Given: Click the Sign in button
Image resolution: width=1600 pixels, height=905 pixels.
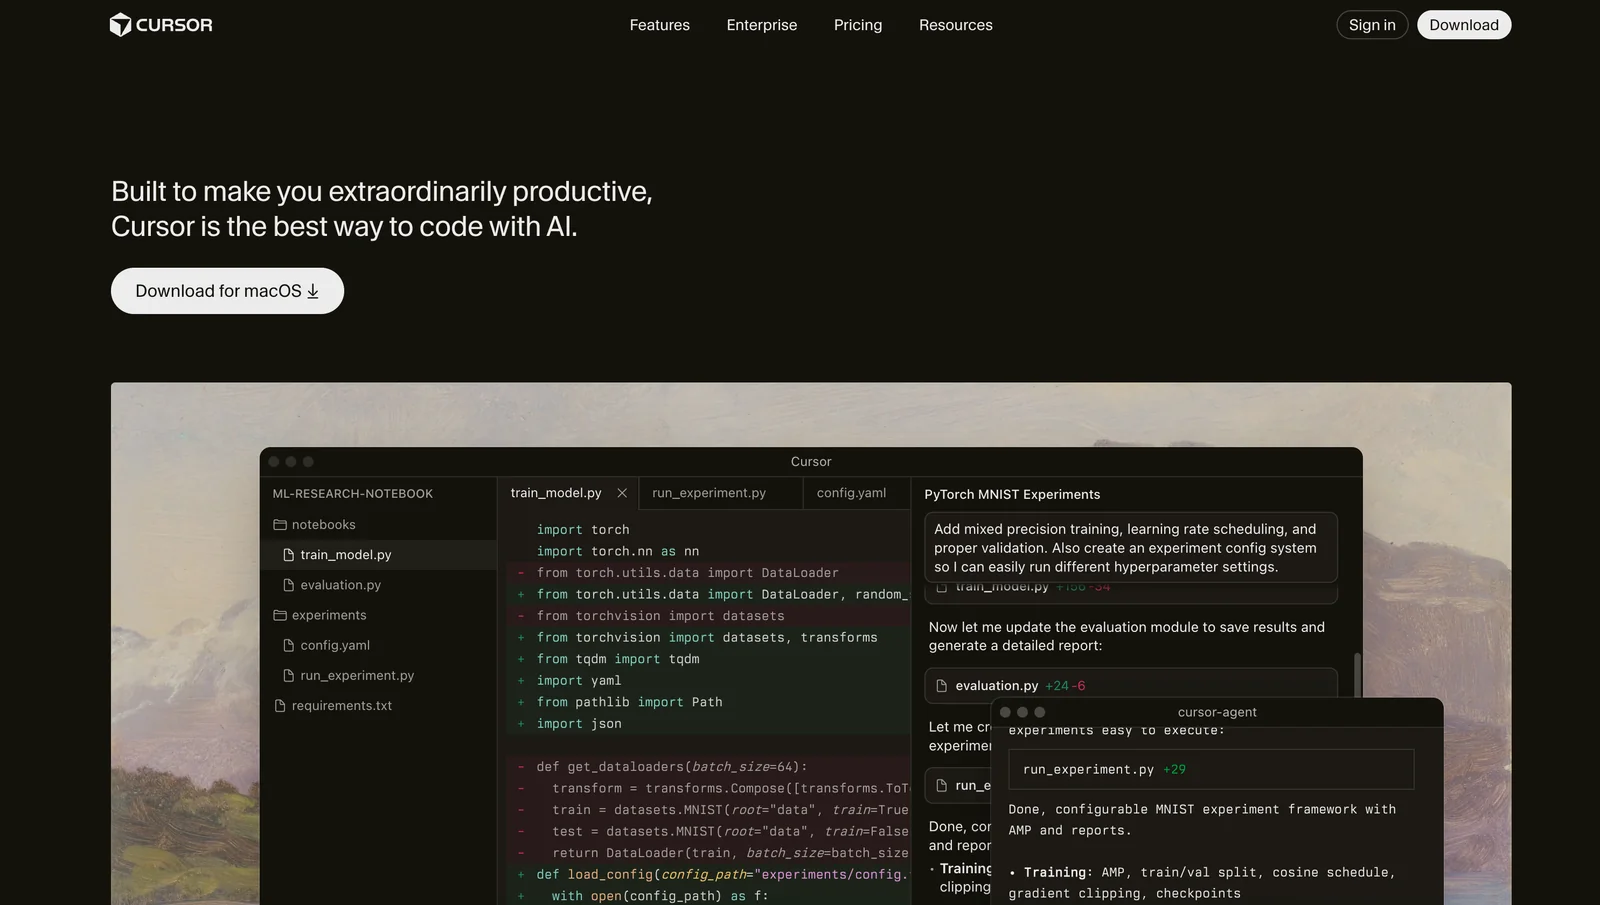Looking at the screenshot, I should pyautogui.click(x=1371, y=25).
